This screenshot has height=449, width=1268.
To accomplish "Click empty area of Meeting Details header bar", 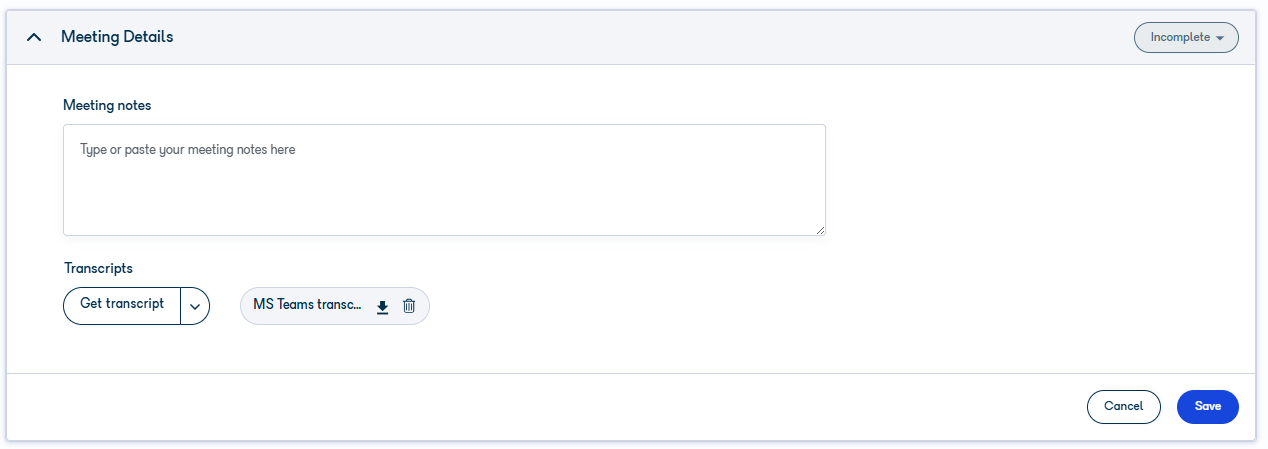I will coord(650,37).
